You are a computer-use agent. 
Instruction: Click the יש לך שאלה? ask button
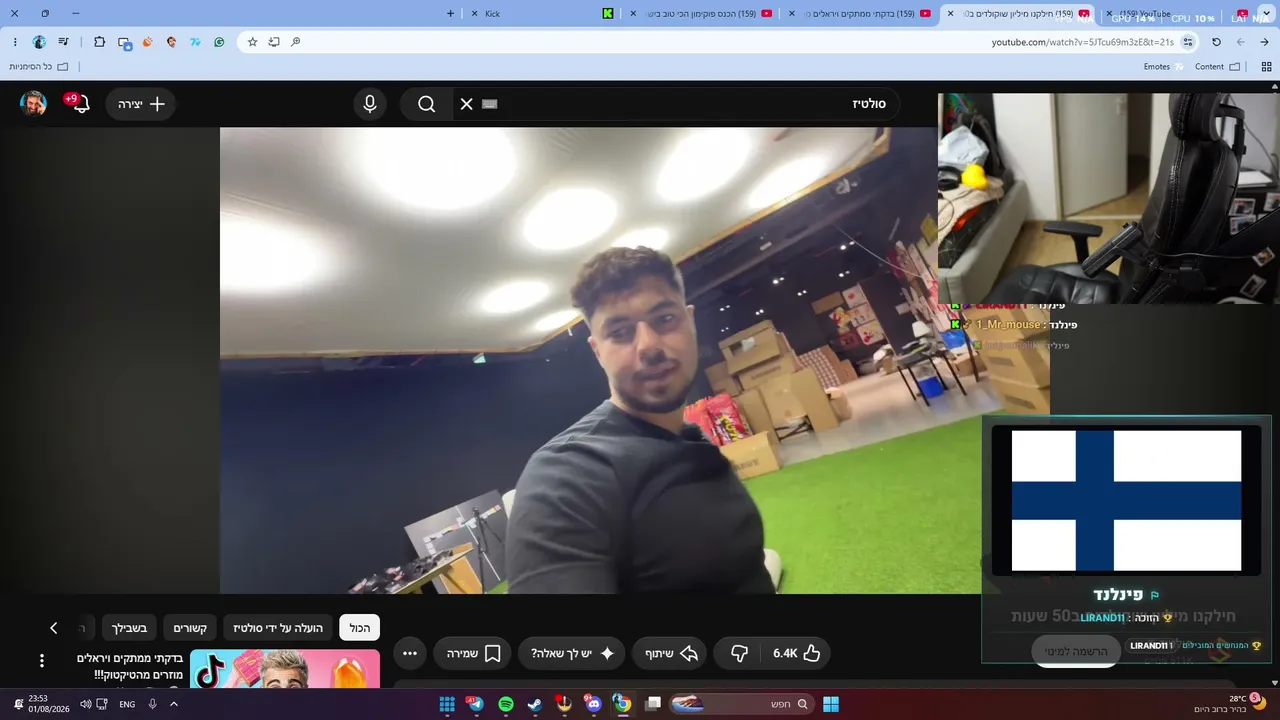573,653
